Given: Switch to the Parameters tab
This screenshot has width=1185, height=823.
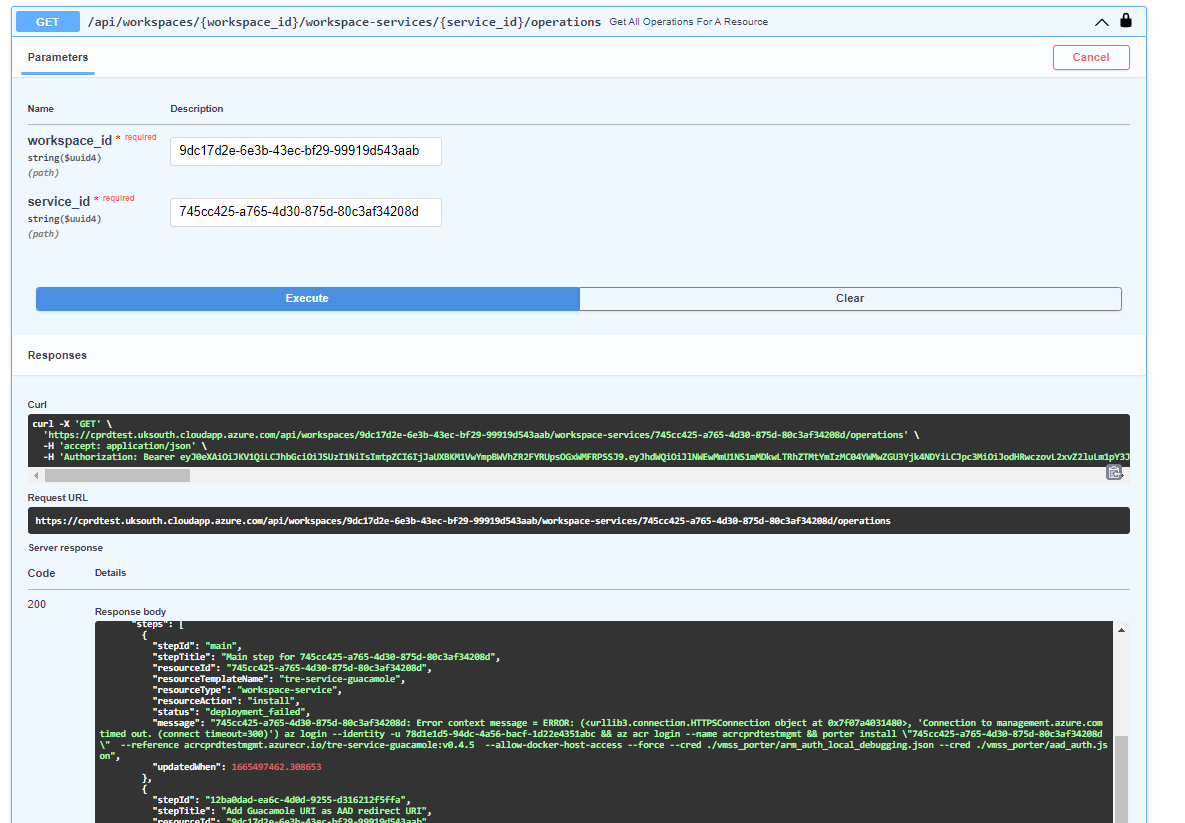Looking at the screenshot, I should (57, 59).
